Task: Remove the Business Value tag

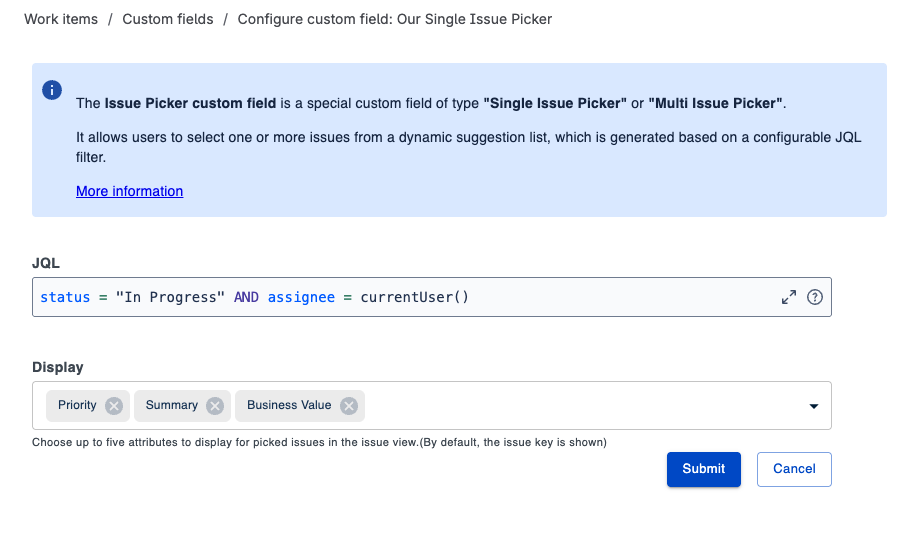Action: click(348, 405)
